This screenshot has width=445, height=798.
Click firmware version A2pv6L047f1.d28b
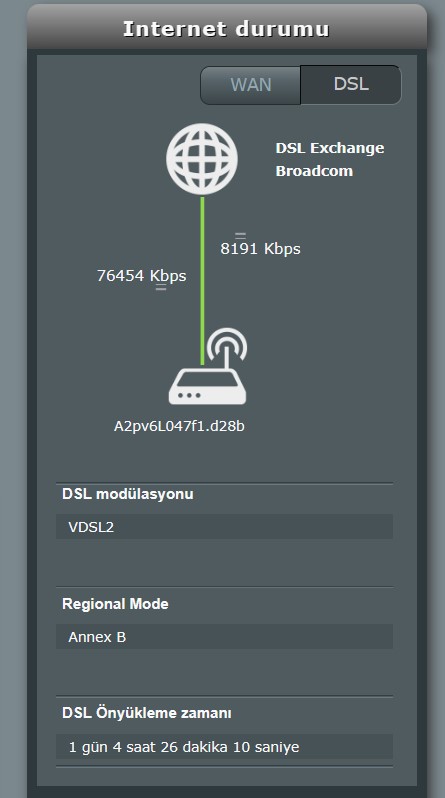point(179,426)
